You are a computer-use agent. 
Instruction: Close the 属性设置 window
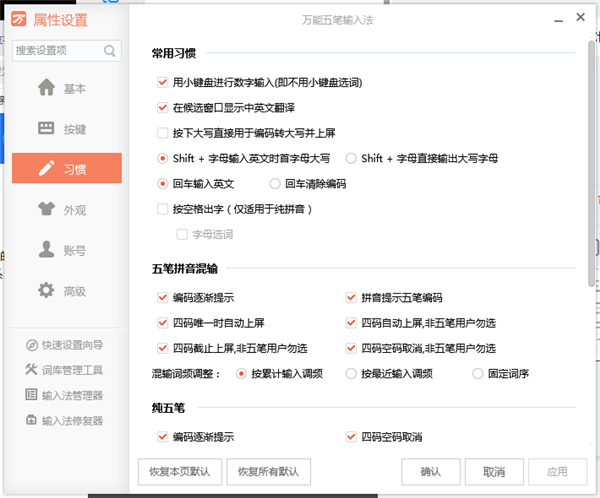click(x=580, y=17)
